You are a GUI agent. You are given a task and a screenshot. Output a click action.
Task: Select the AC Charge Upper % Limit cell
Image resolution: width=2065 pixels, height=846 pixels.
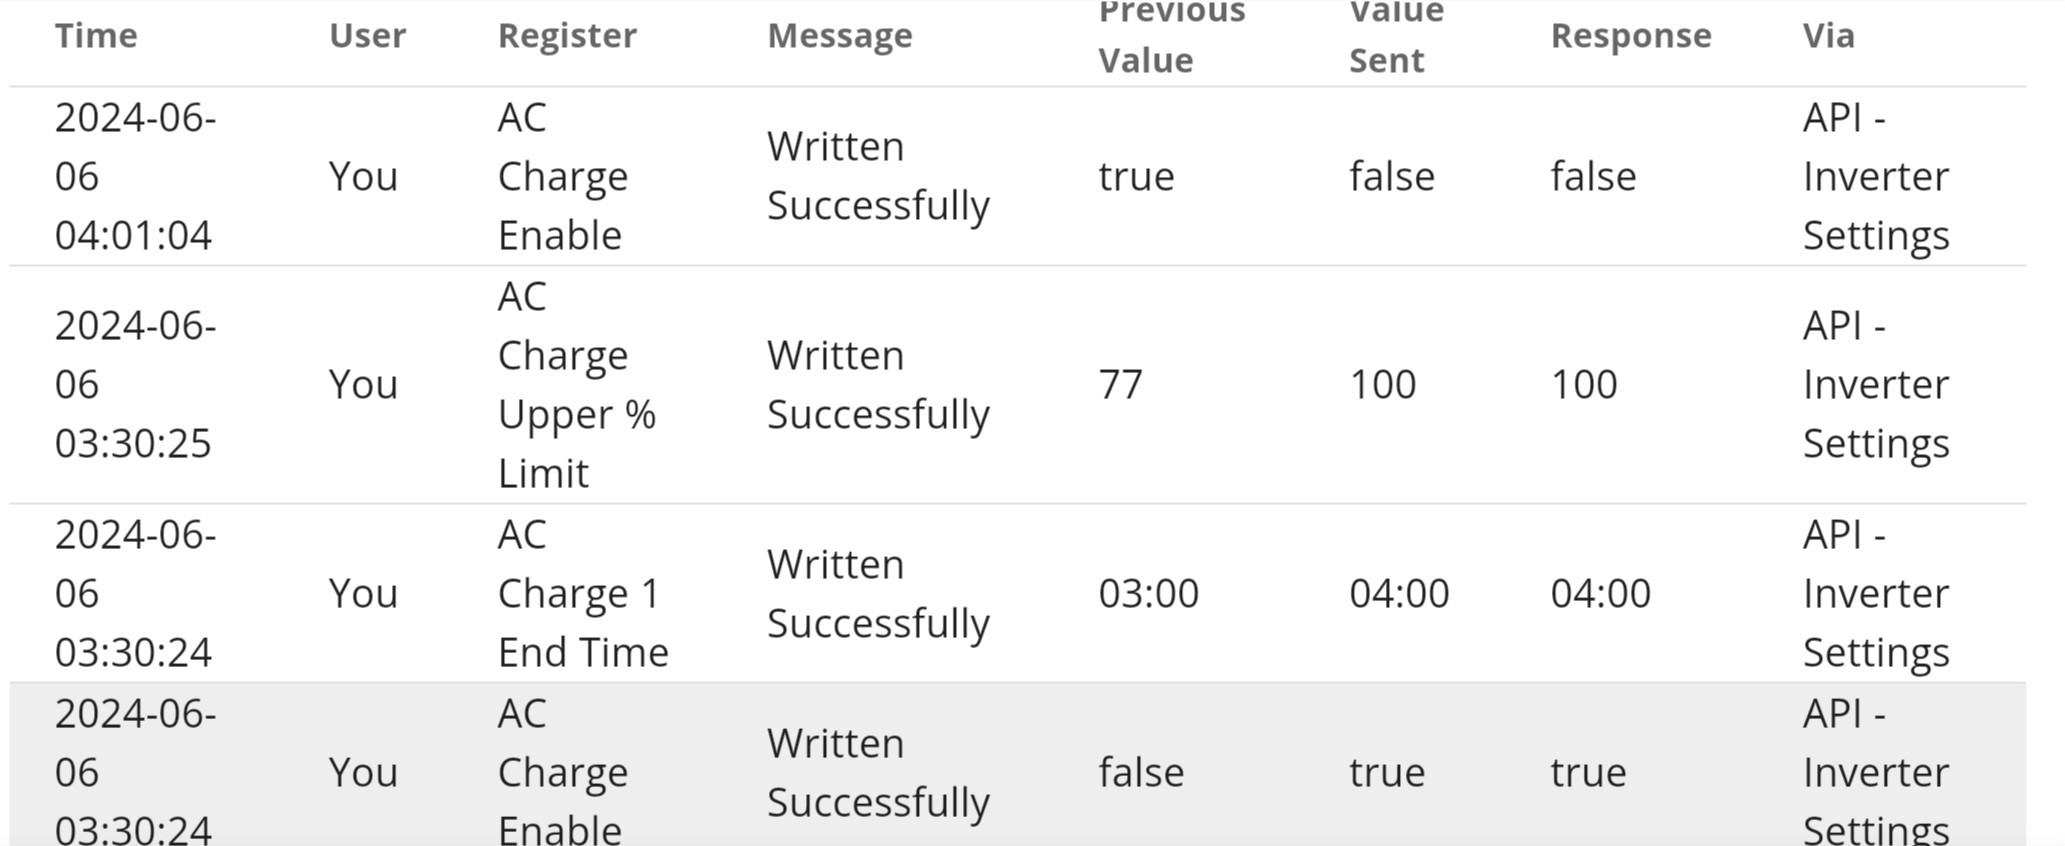pos(577,385)
